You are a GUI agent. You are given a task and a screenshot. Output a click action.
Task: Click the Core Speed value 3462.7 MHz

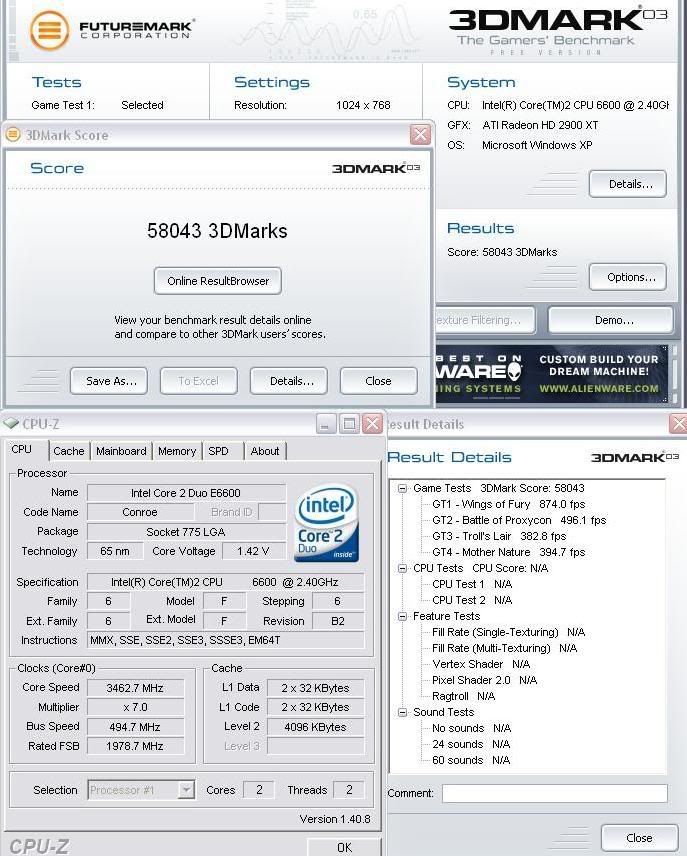[135, 688]
